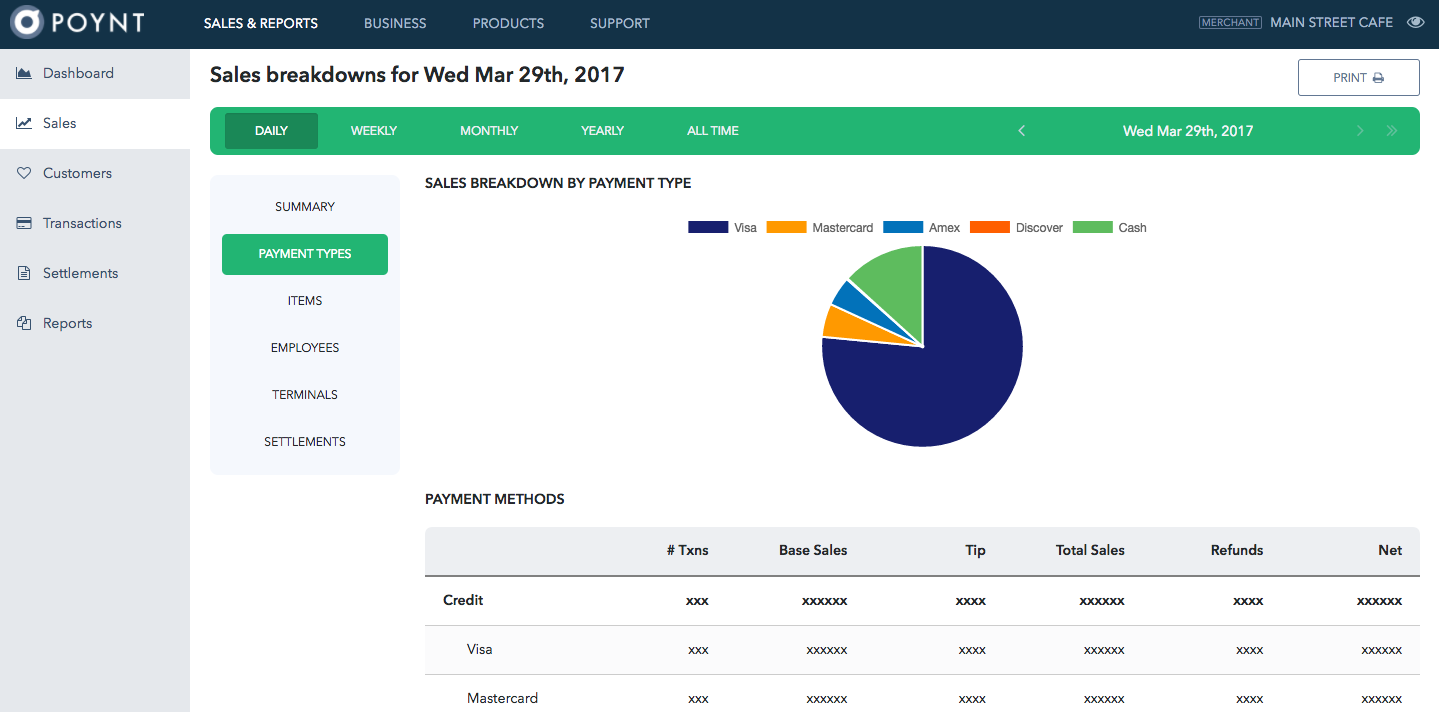Jump to latest date with double chevron
The height and width of the screenshot is (712, 1439).
(x=1392, y=131)
